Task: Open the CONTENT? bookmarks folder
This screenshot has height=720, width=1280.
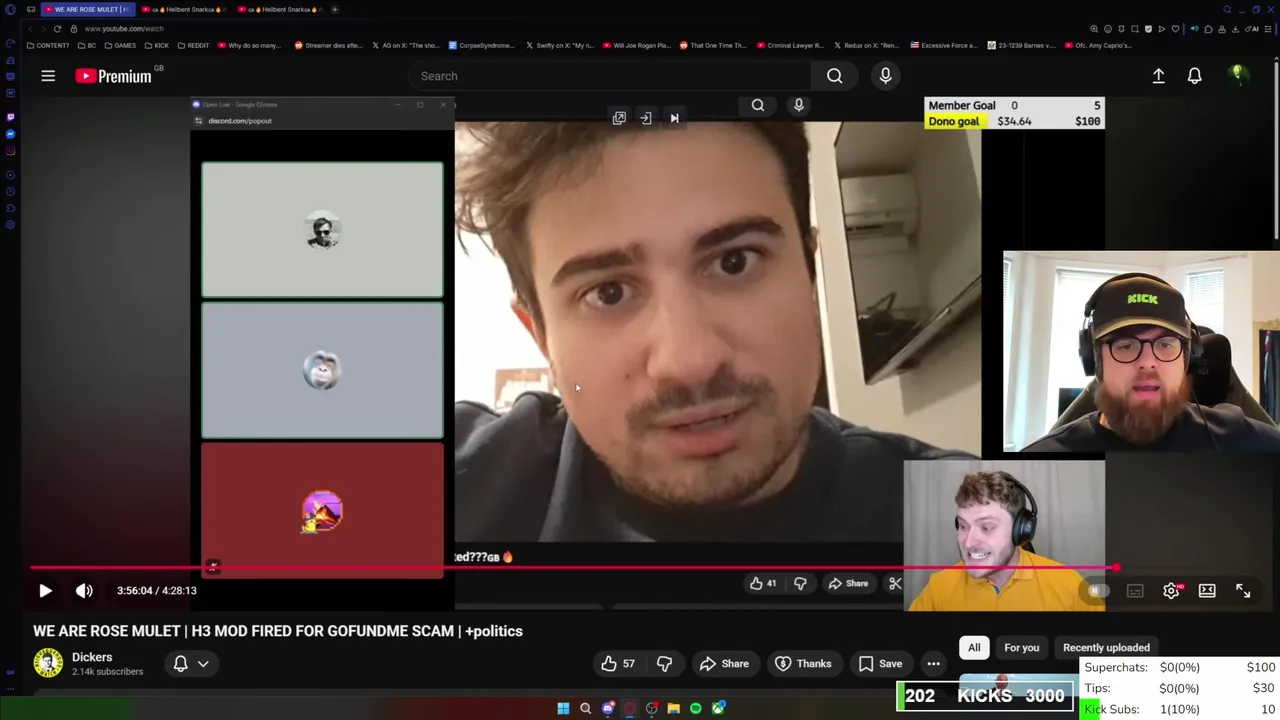Action: (x=49, y=45)
